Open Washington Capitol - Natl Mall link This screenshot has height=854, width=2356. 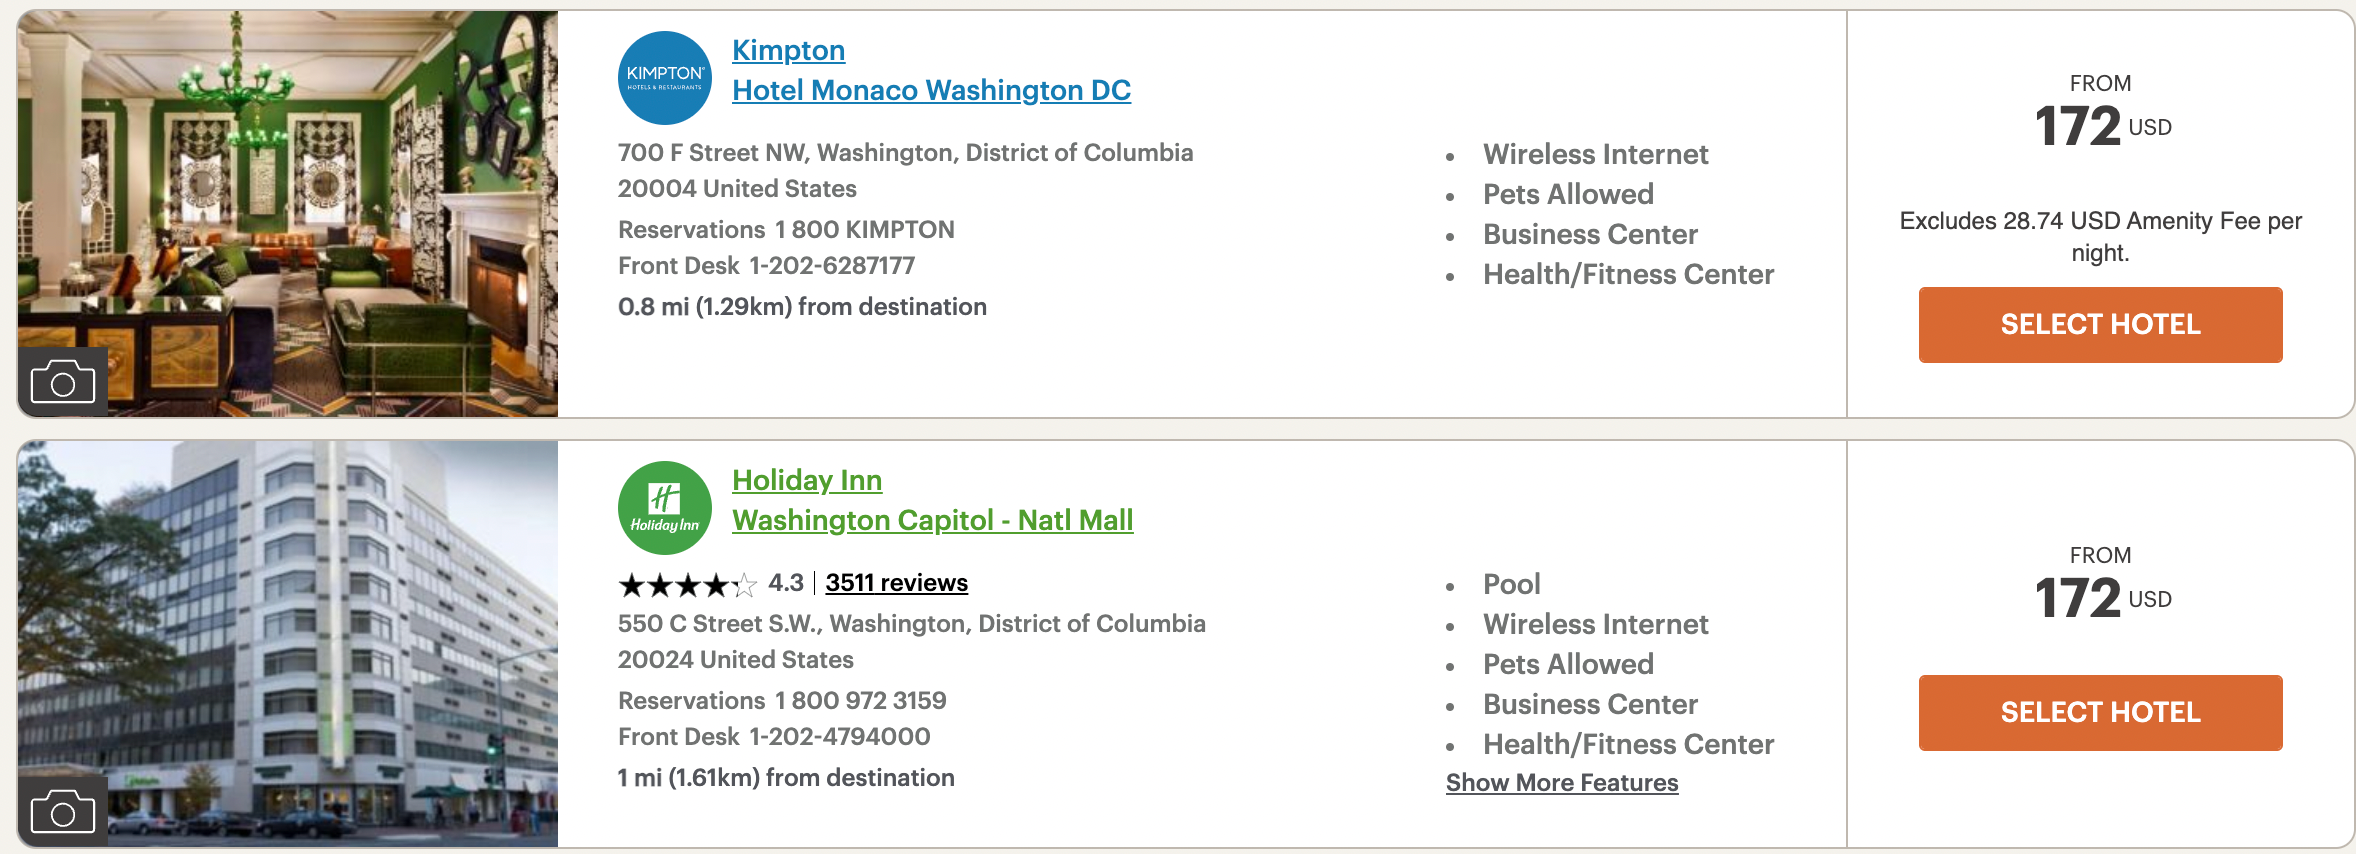pyautogui.click(x=933, y=520)
